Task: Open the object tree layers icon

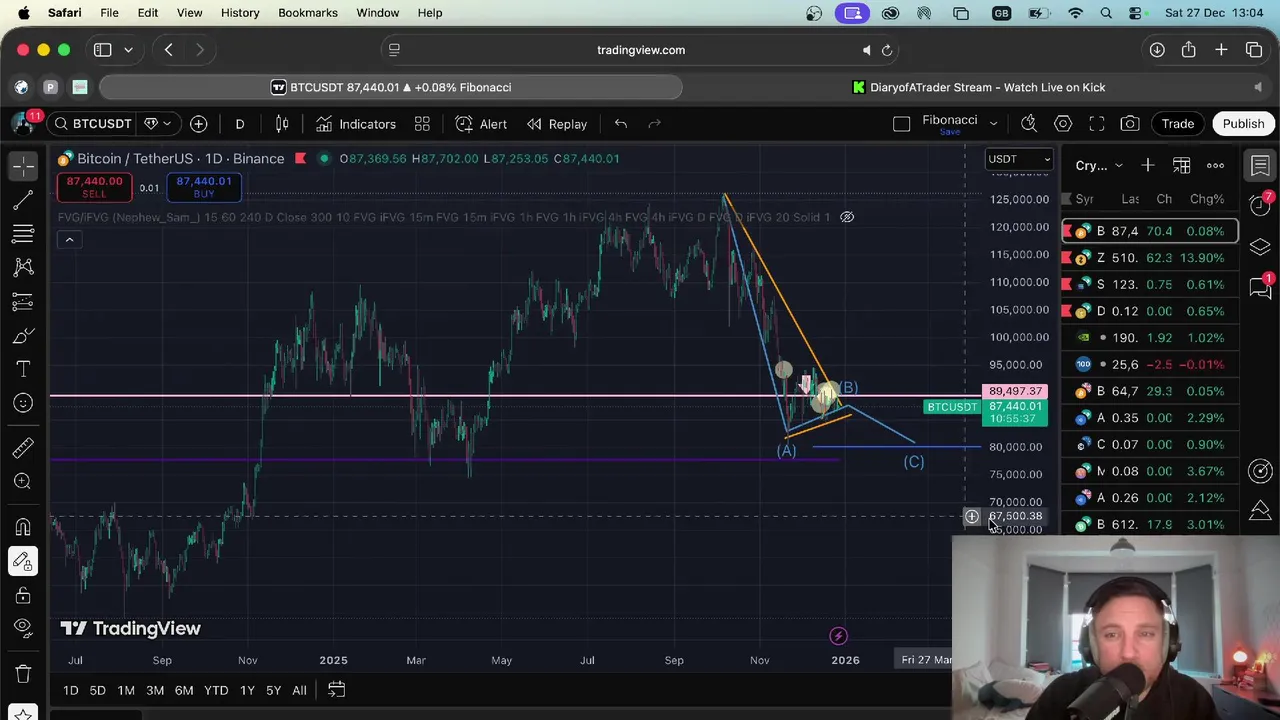Action: [1260, 246]
